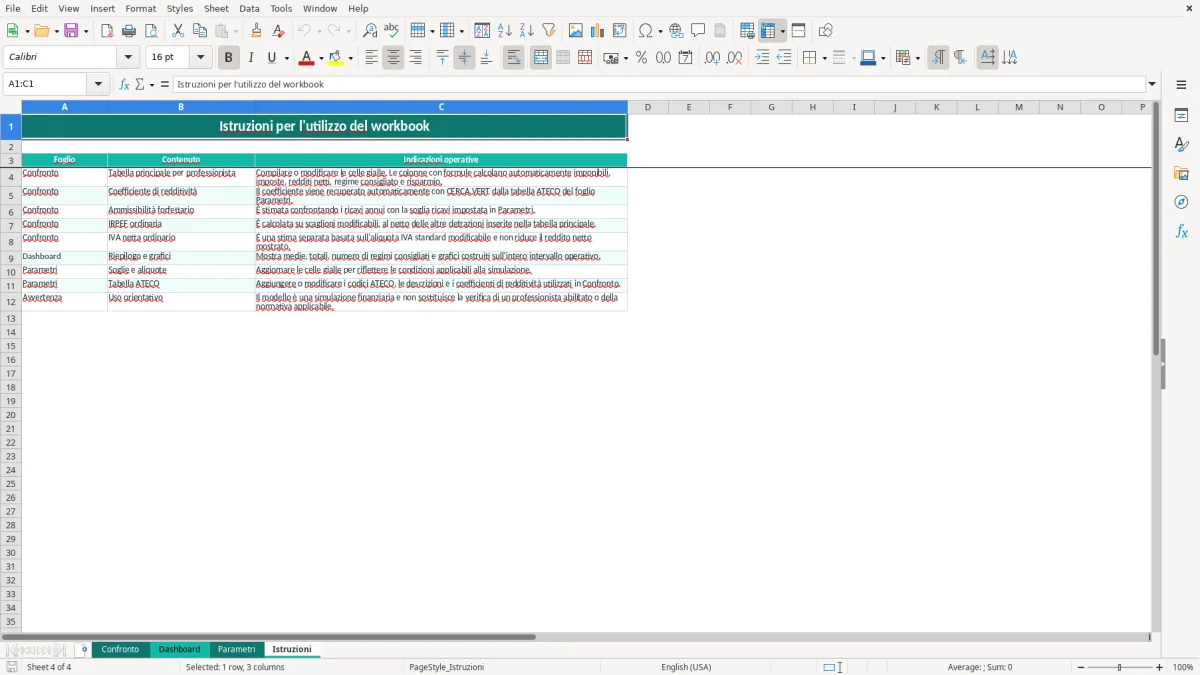Toggle wrap text in cells
The image size is (1200, 675).
[x=514, y=58]
